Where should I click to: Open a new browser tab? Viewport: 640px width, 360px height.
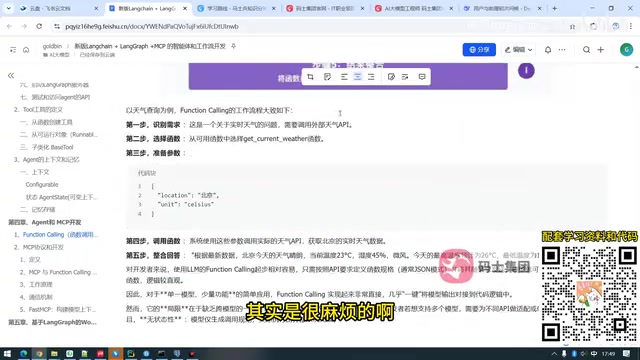coord(554,8)
